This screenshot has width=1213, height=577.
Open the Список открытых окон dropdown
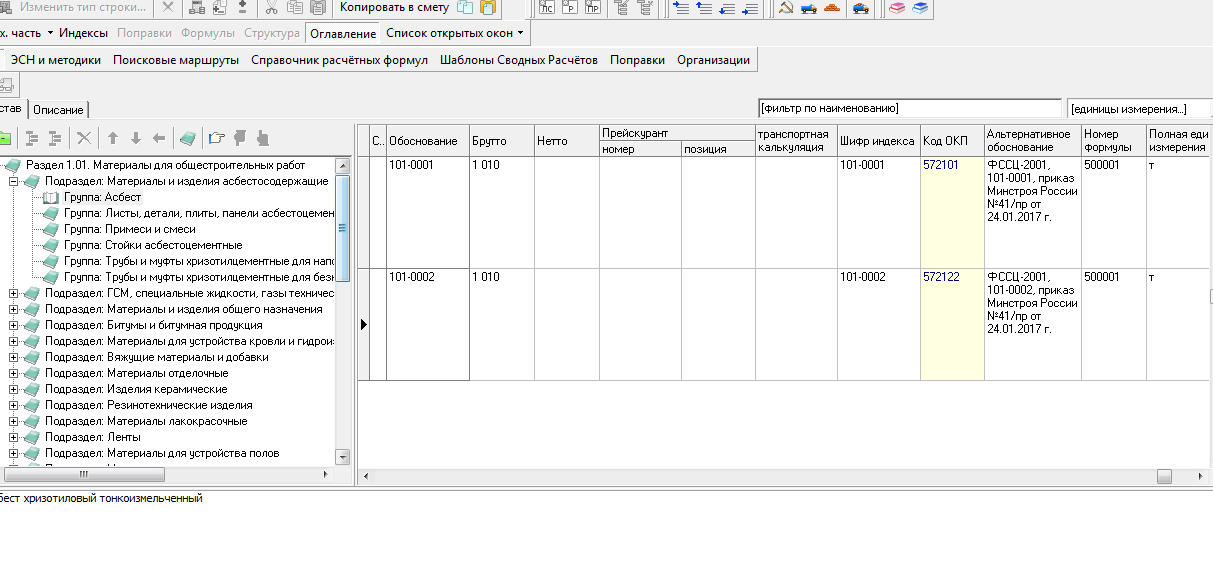(454, 33)
